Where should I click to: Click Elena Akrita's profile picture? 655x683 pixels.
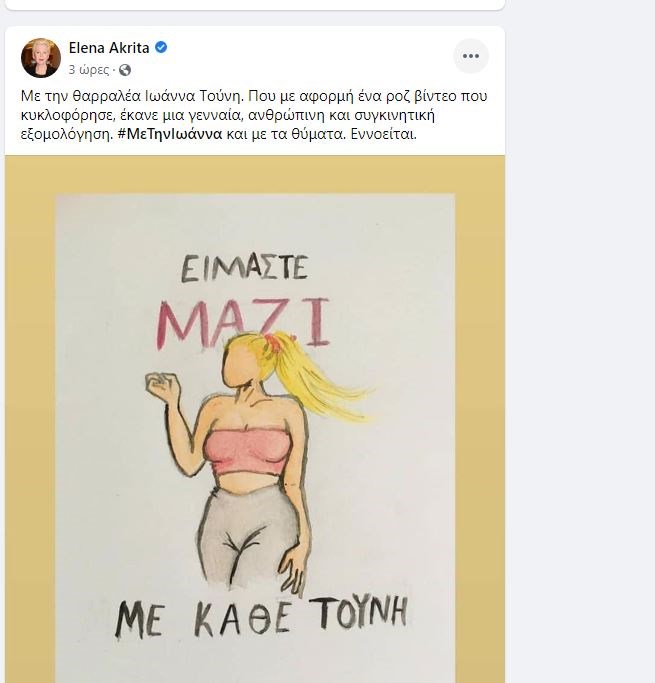[41, 58]
